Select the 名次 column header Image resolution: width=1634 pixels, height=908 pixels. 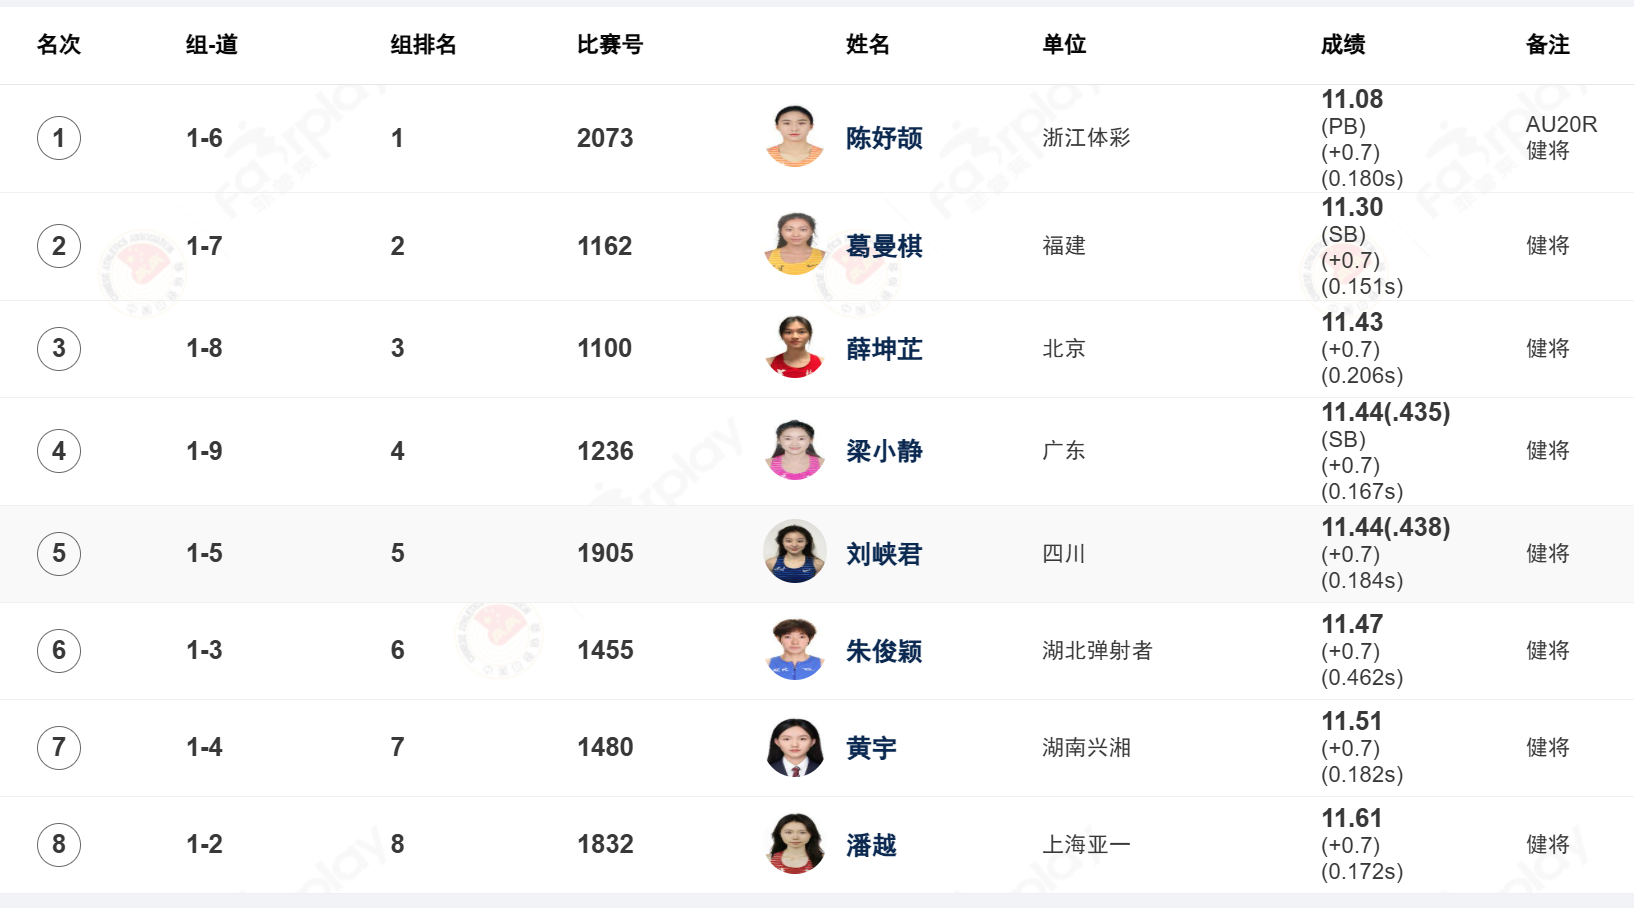59,44
